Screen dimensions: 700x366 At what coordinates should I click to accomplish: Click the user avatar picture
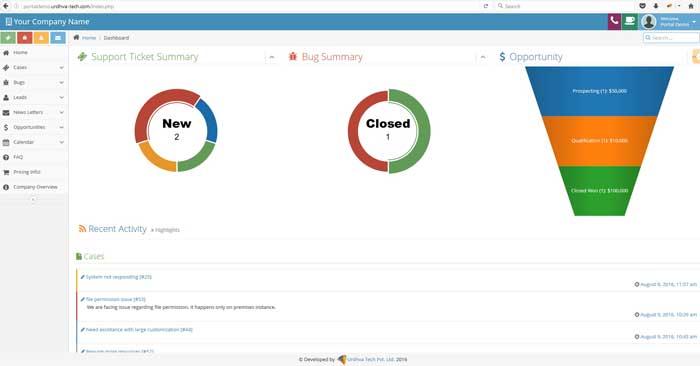coord(649,21)
